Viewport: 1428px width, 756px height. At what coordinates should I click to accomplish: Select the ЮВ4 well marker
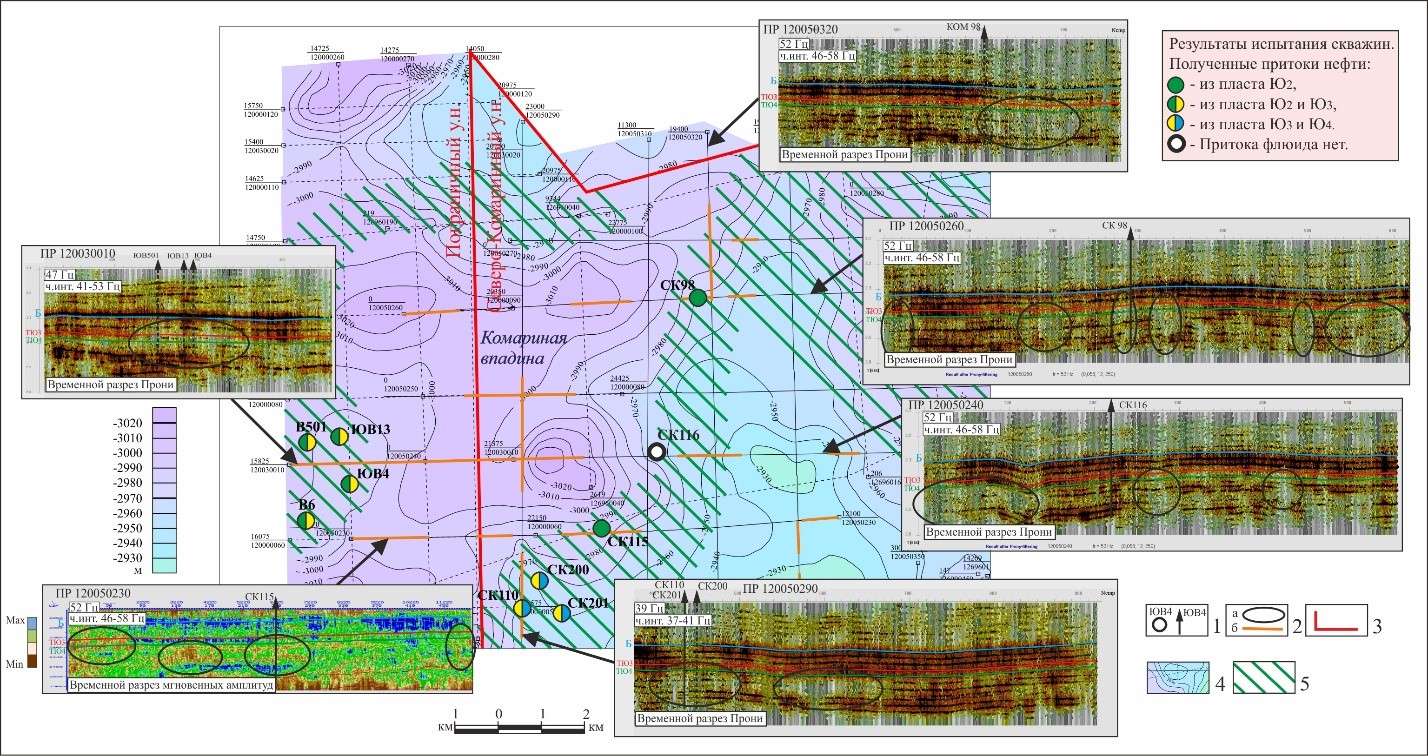click(x=349, y=484)
